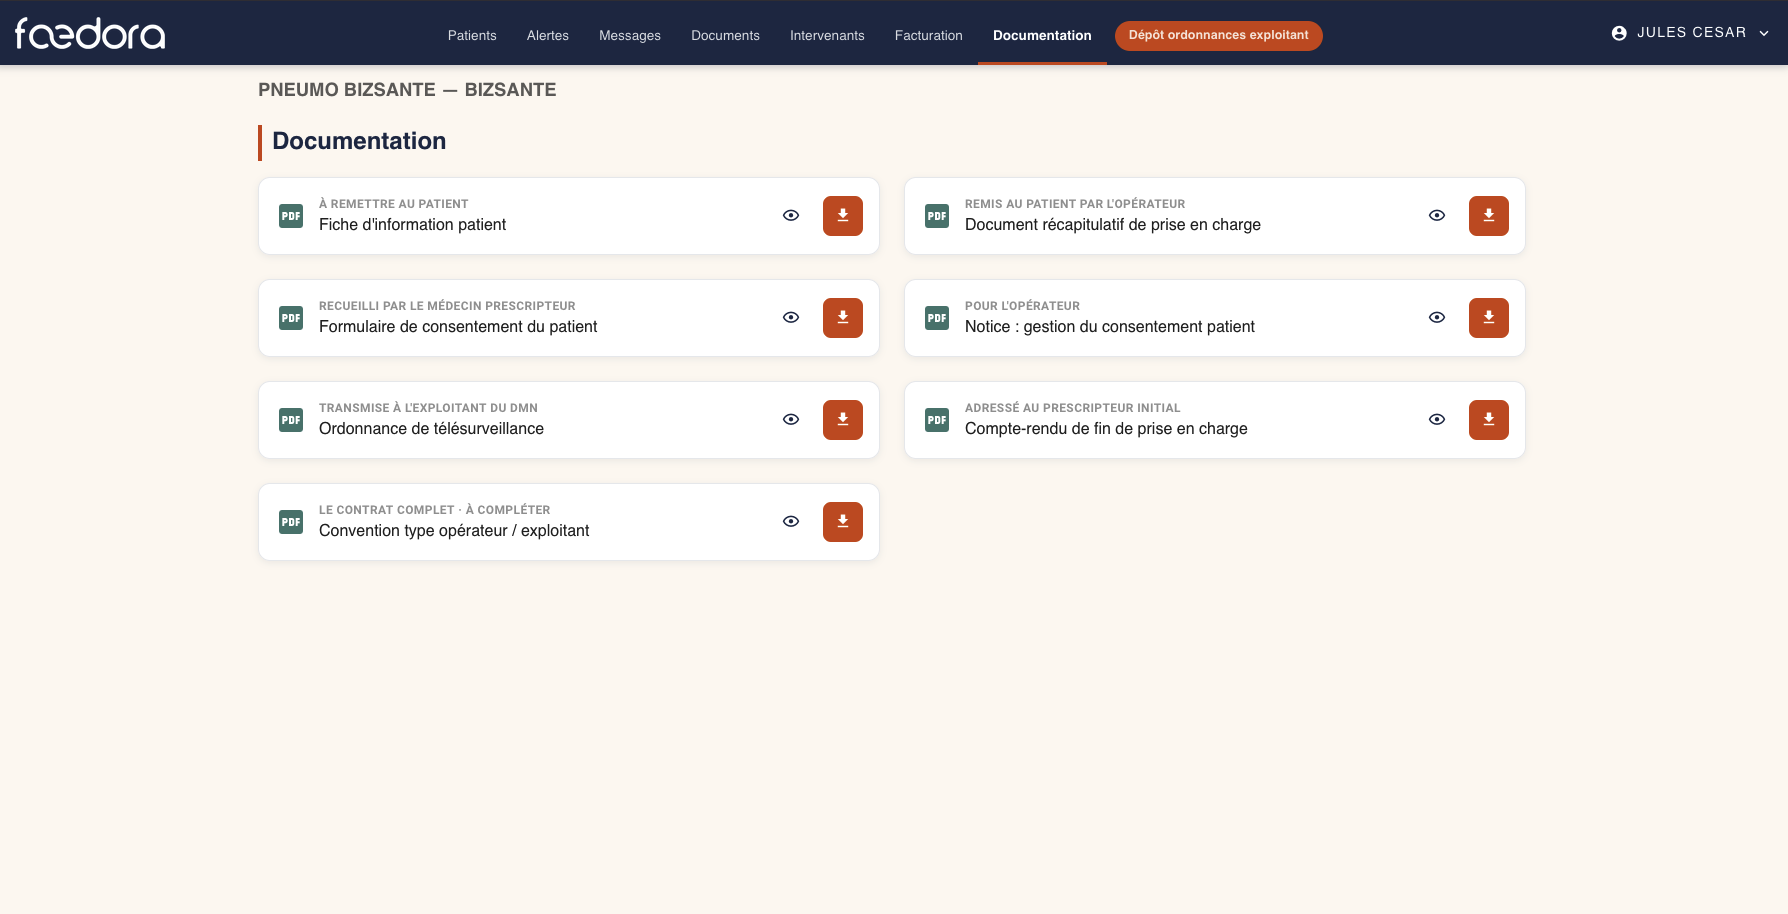Click PDF icon of Convention type opérateur
The width and height of the screenshot is (1788, 914).
click(291, 522)
